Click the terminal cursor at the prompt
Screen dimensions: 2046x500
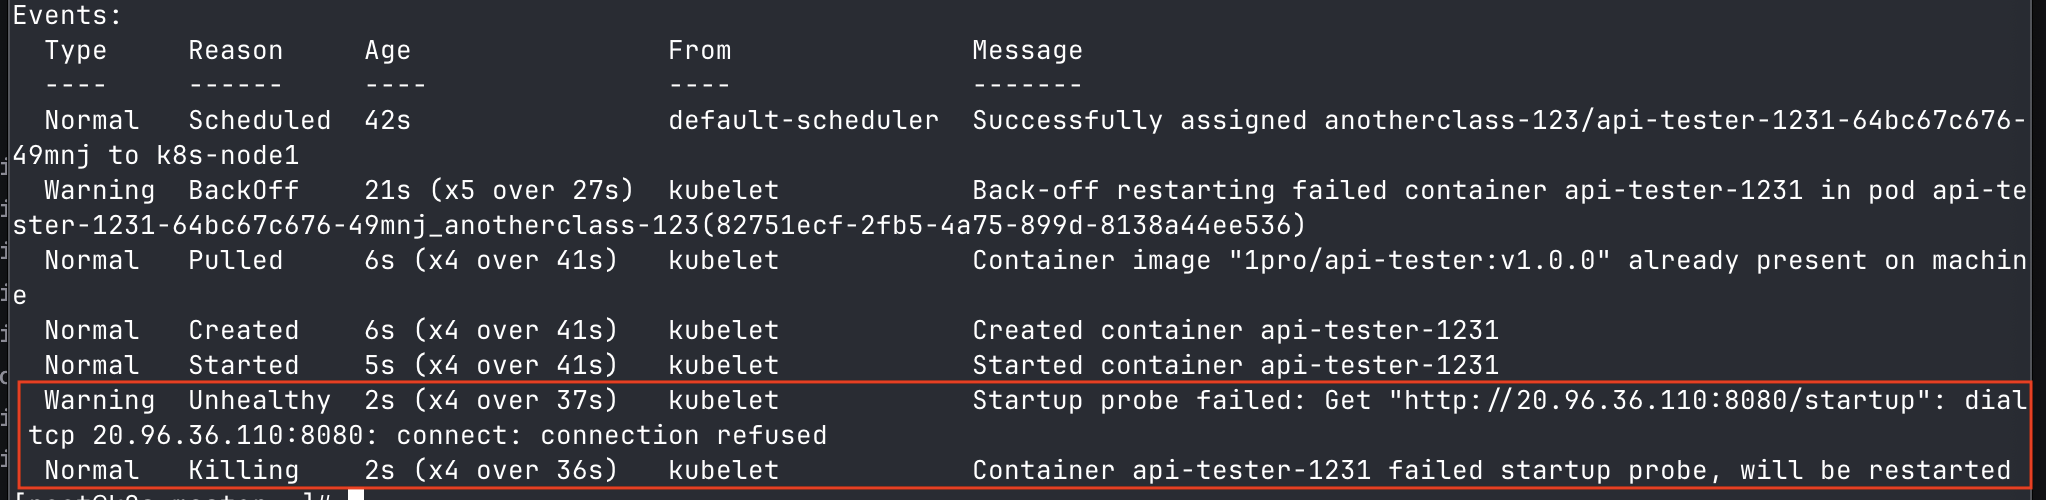coord(356,495)
